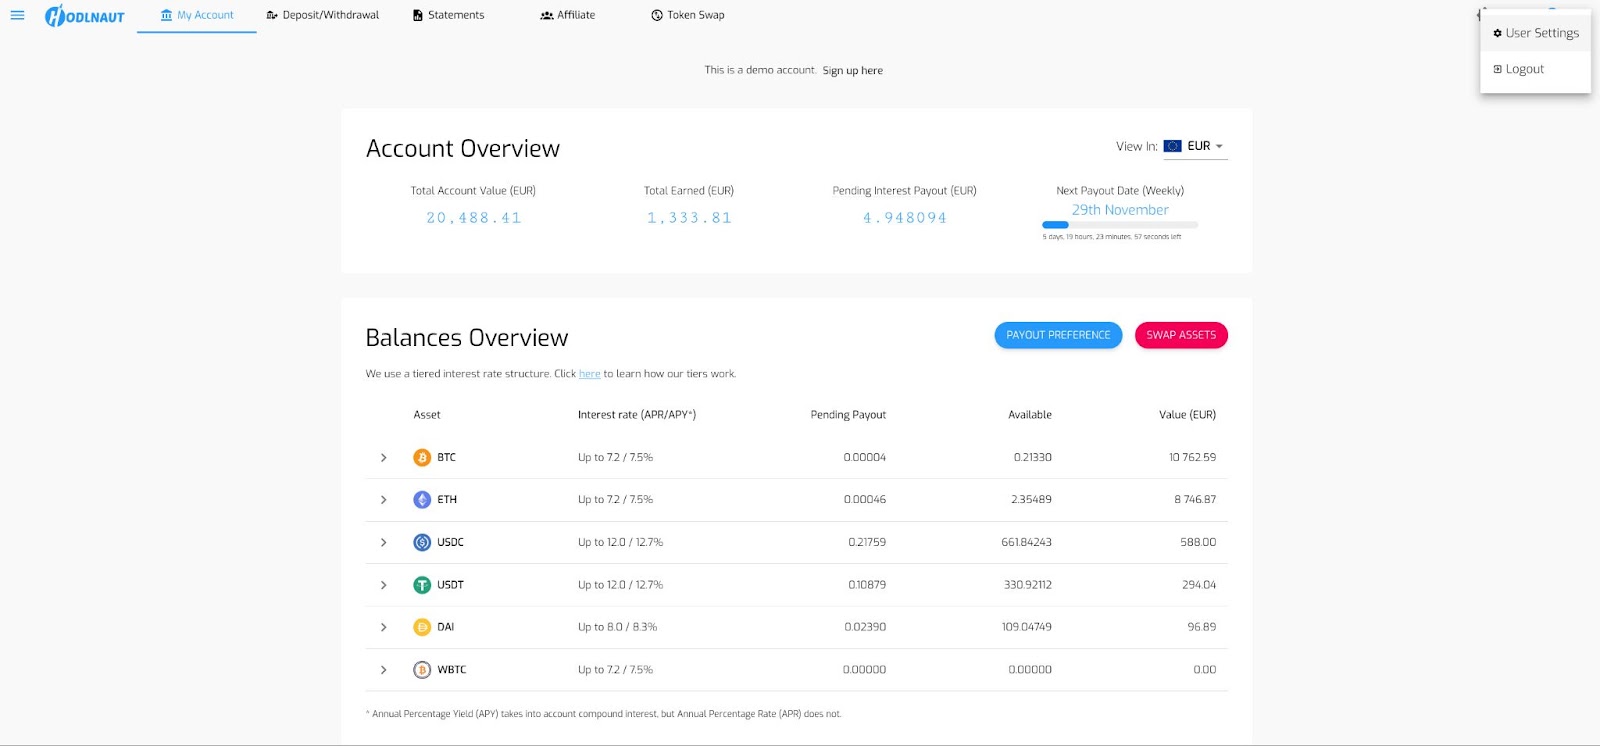The height and width of the screenshot is (746, 1600).
Task: Click the WBTC coin icon
Action: (422, 670)
